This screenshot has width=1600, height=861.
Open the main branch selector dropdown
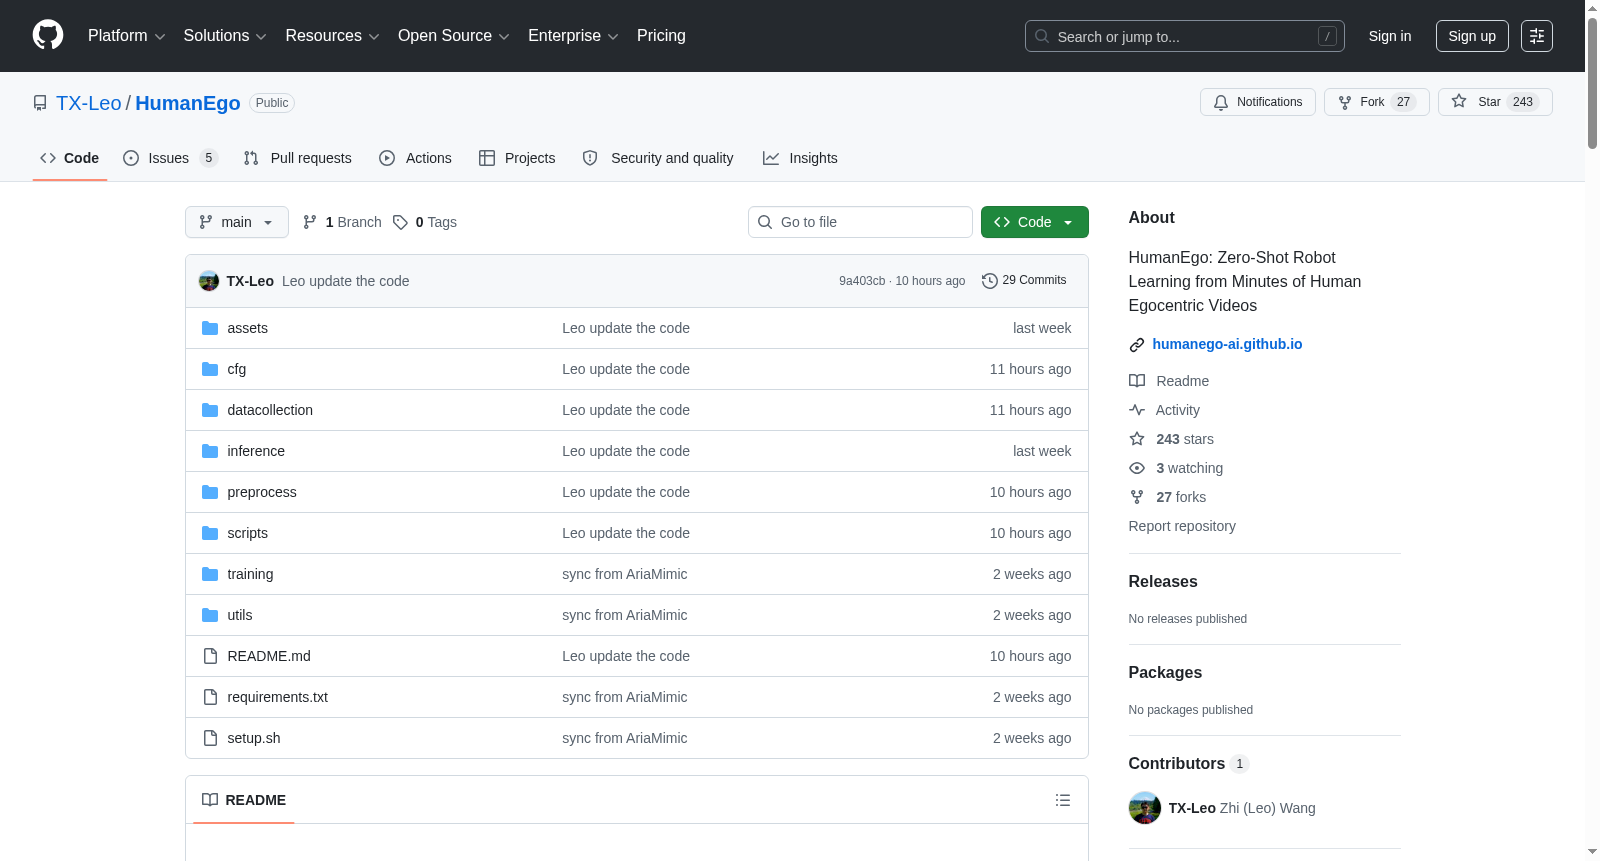237,222
